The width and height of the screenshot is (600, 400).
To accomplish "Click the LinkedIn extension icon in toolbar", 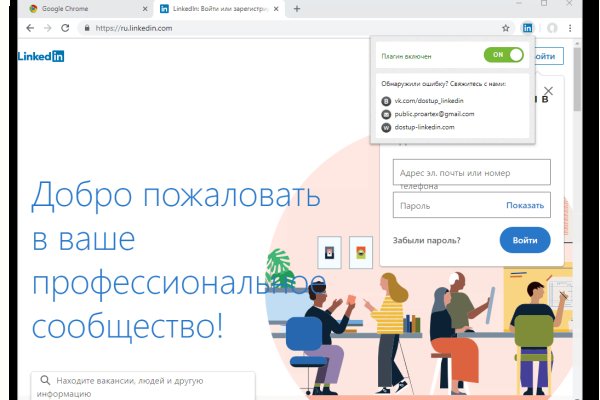I will pos(527,28).
